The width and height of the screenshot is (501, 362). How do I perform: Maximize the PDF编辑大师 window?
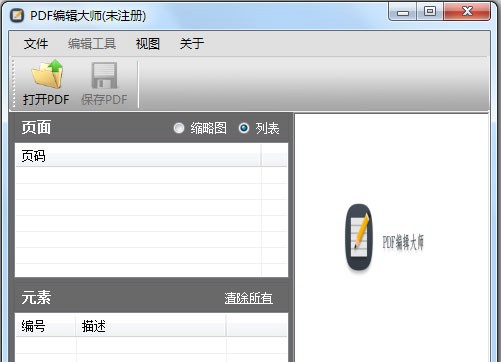tap(430, 12)
